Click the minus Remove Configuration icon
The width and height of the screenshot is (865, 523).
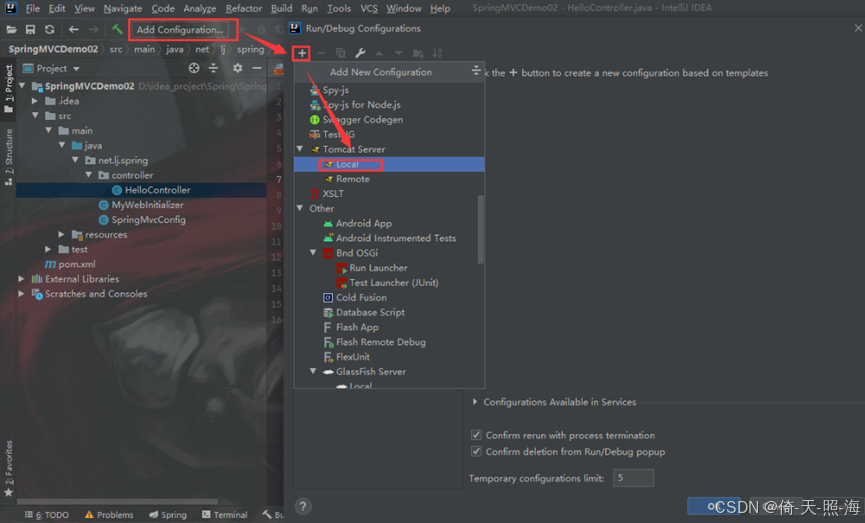click(321, 53)
